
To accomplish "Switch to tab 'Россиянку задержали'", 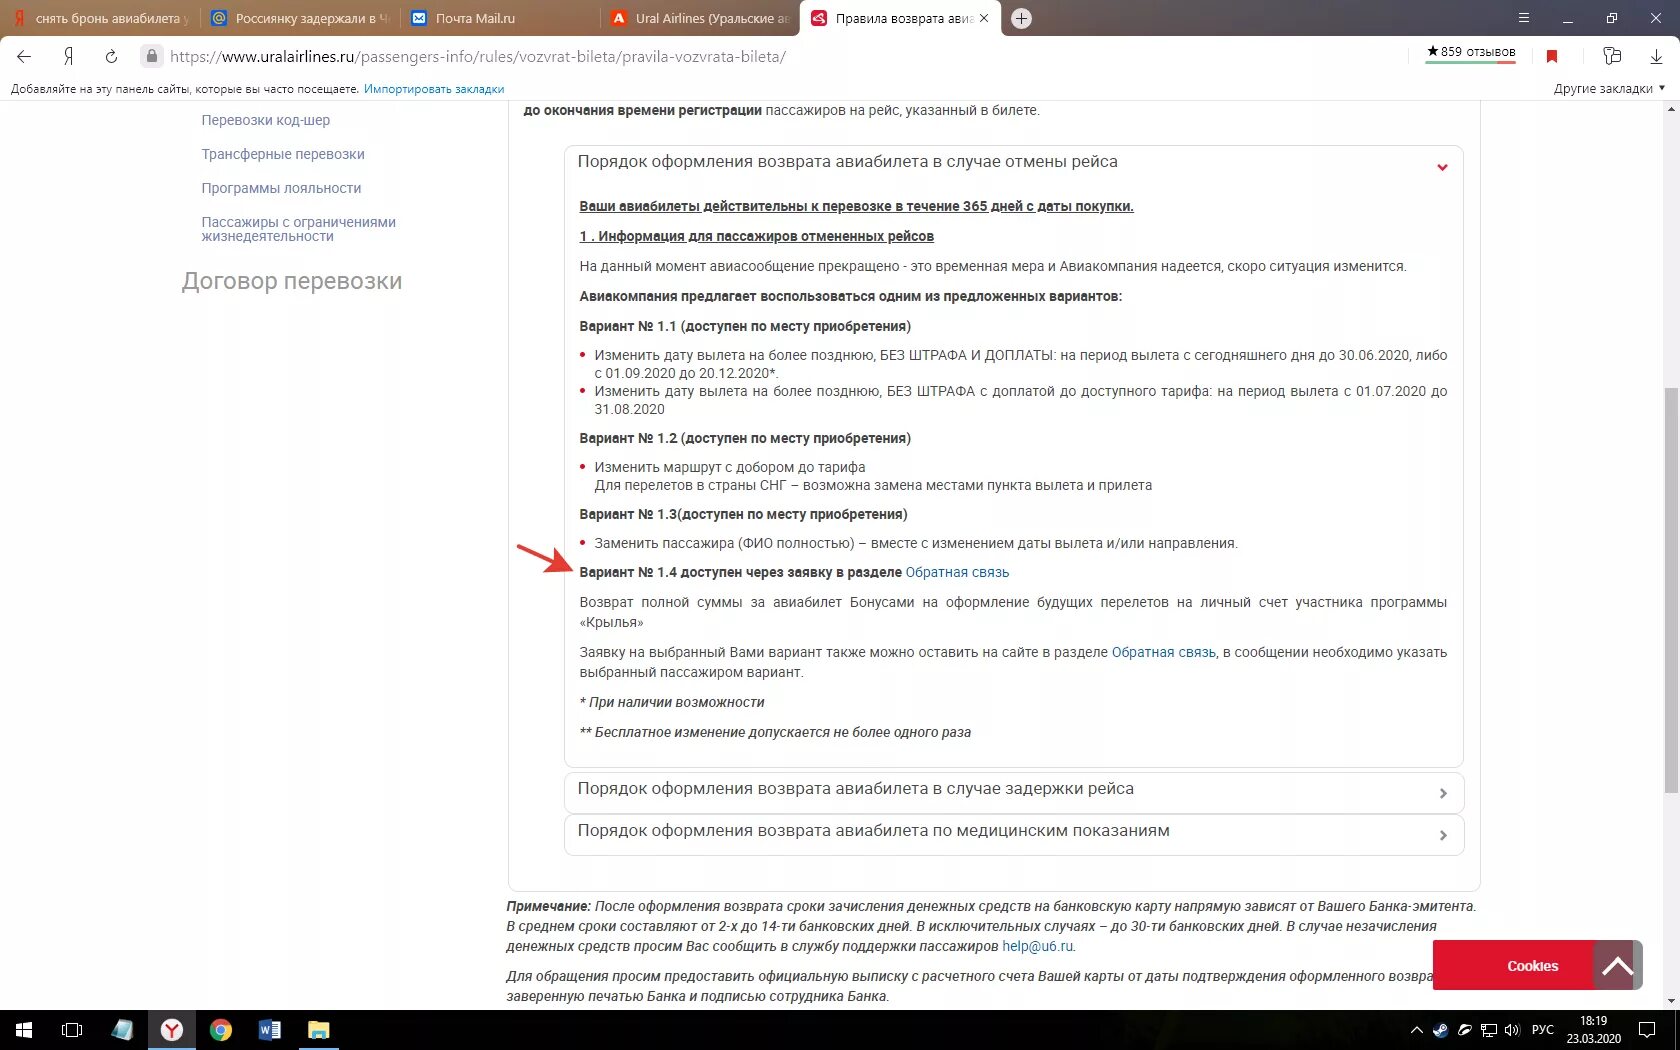I will click(300, 18).
